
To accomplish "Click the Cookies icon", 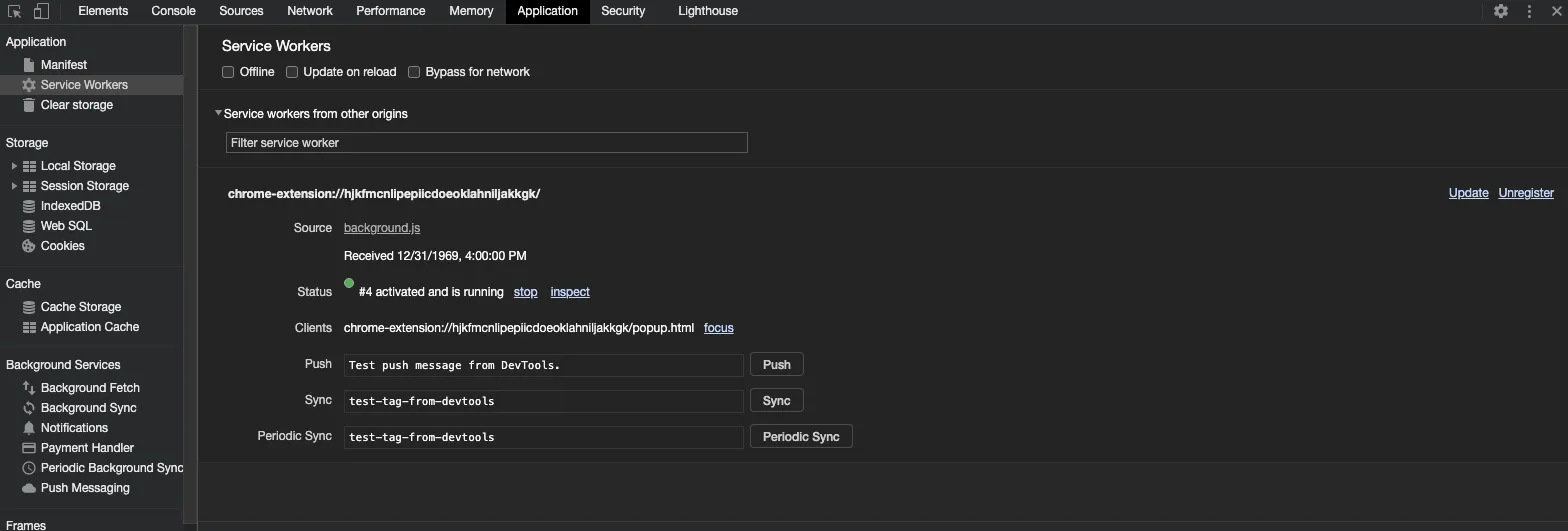I will tap(29, 246).
